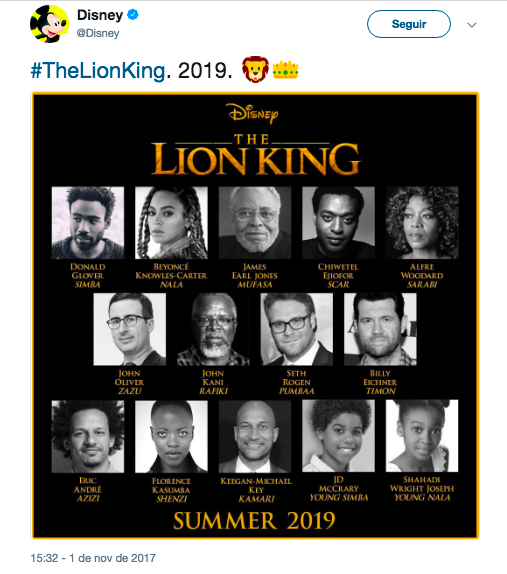Click the John Oliver Zazu photo

(130, 329)
